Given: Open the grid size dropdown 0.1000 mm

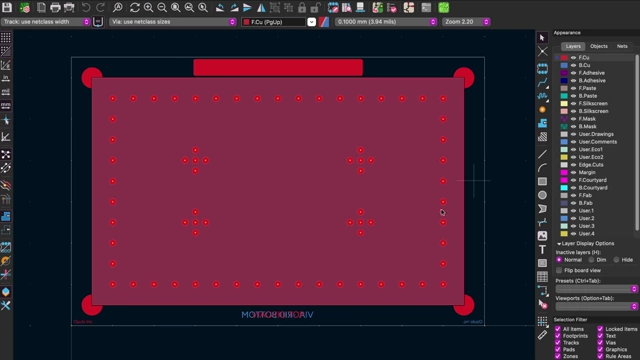Looking at the screenshot, I should click(386, 22).
